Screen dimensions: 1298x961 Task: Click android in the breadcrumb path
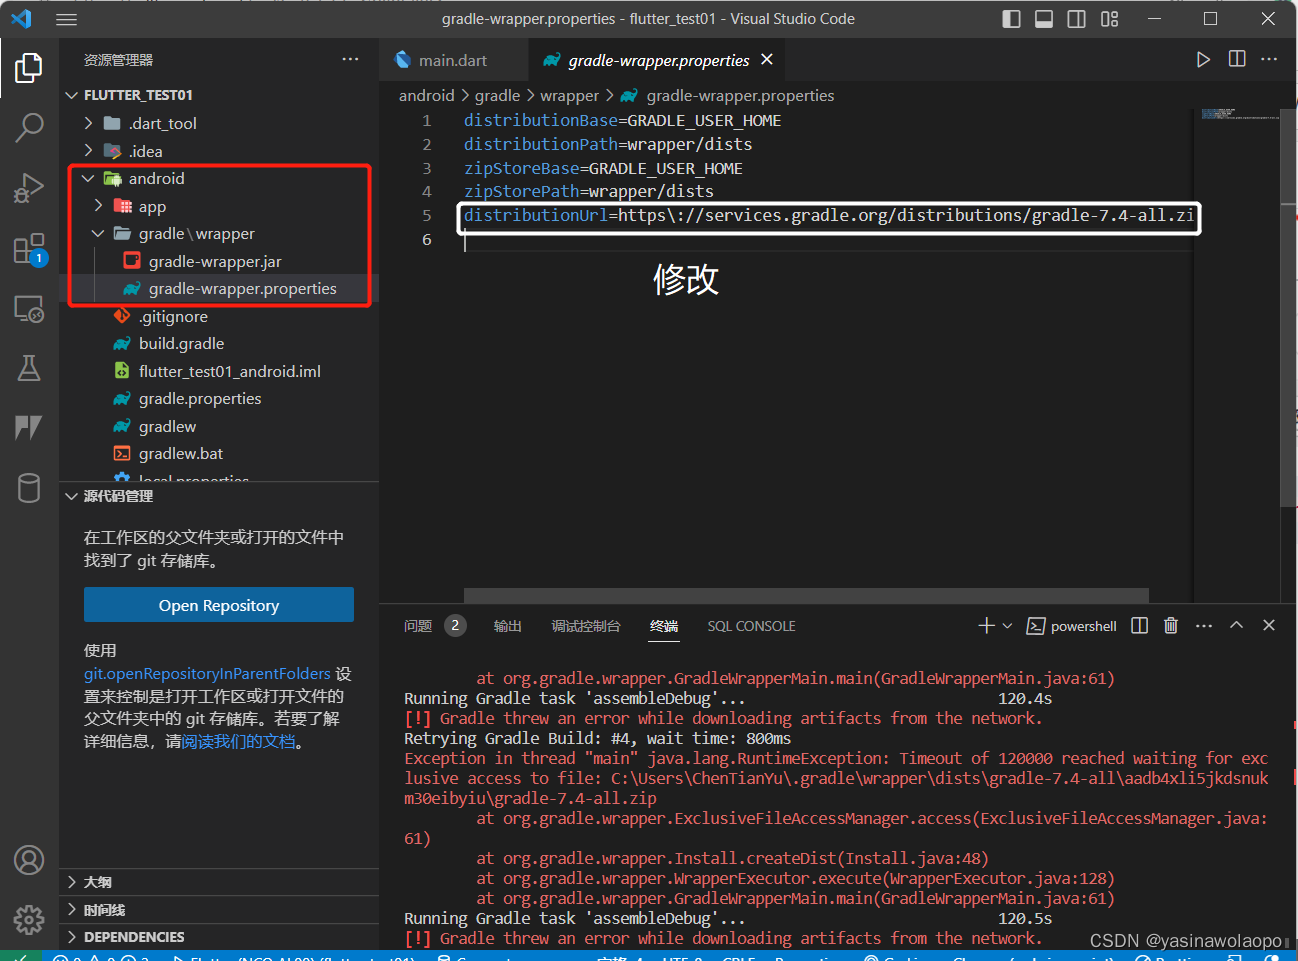click(x=427, y=95)
